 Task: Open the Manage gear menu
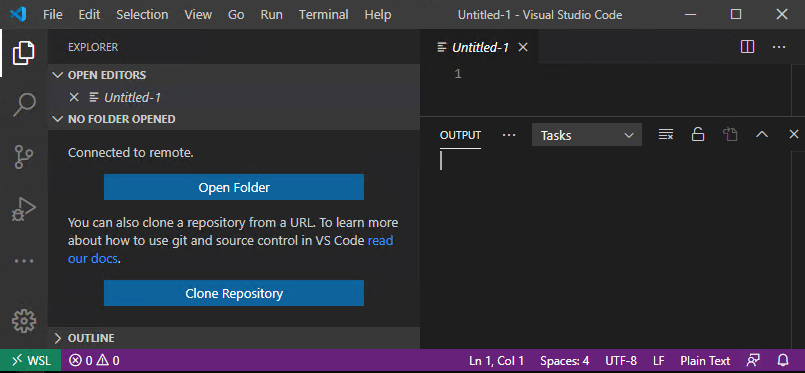point(24,321)
